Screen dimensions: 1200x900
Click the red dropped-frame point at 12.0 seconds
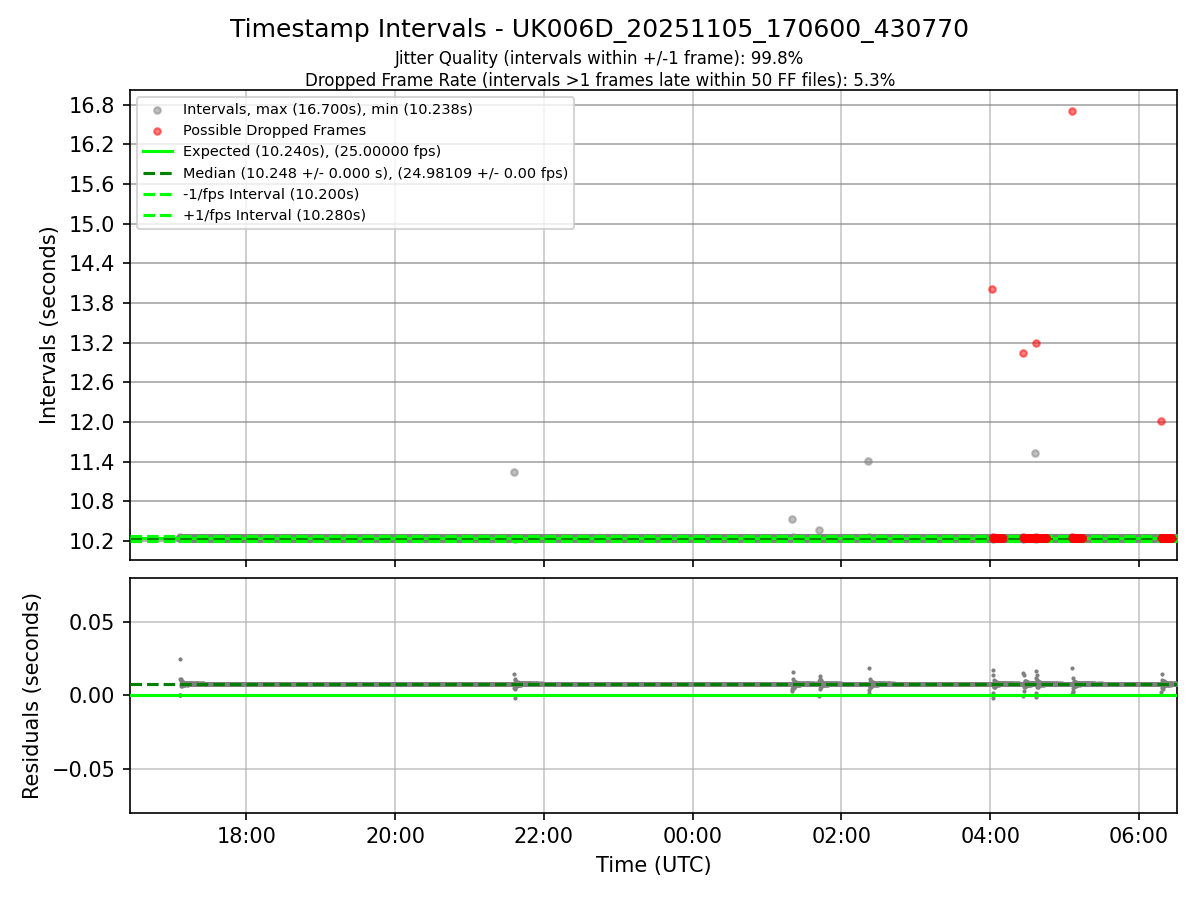pos(1161,421)
